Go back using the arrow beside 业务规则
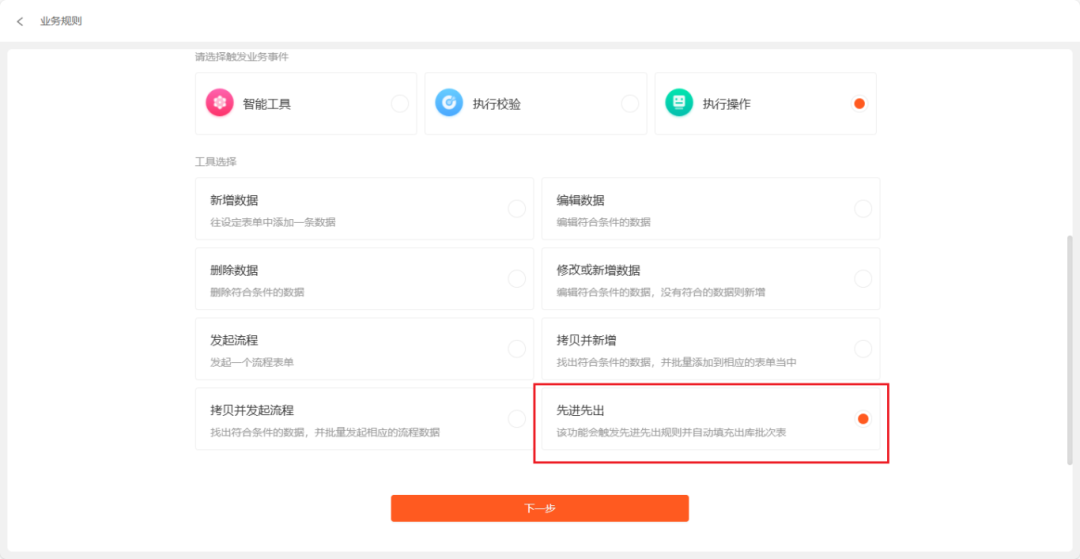This screenshot has height=559, width=1080. click(x=20, y=21)
